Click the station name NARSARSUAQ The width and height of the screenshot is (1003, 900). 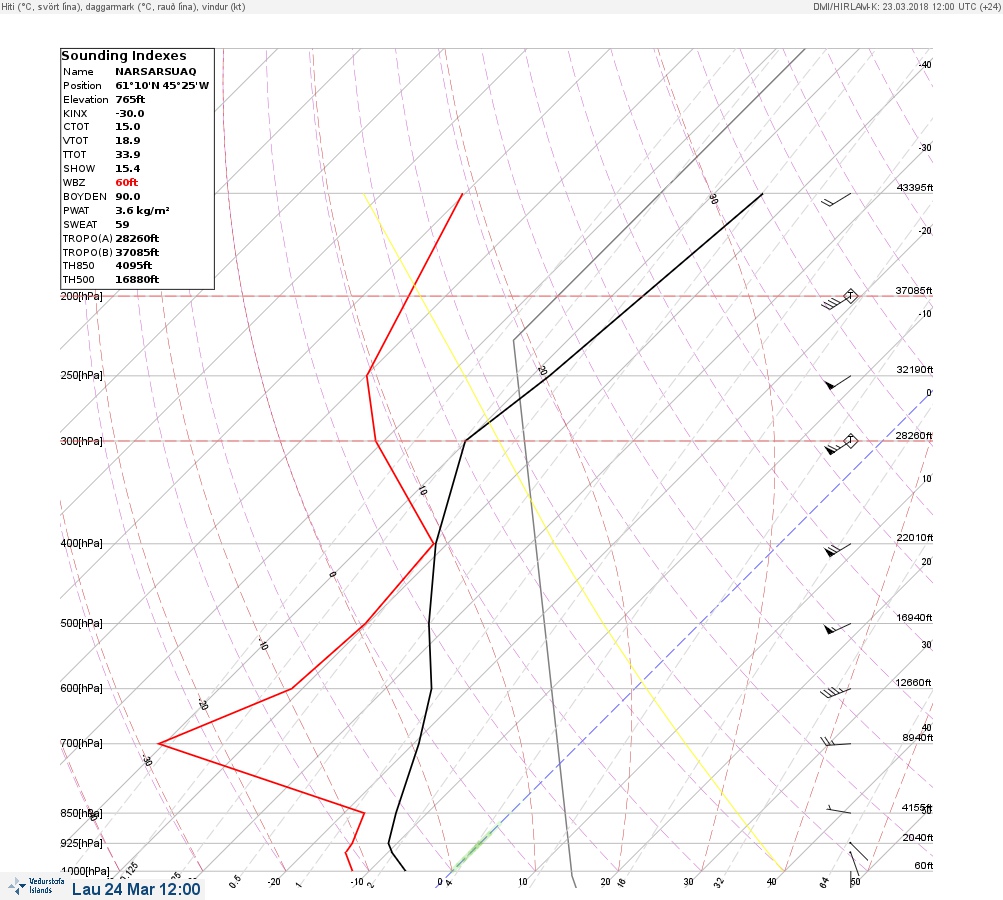pyautogui.click(x=155, y=72)
